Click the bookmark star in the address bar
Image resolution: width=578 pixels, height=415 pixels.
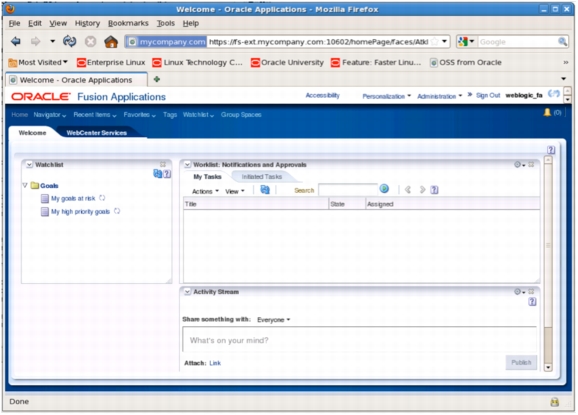tap(435, 42)
